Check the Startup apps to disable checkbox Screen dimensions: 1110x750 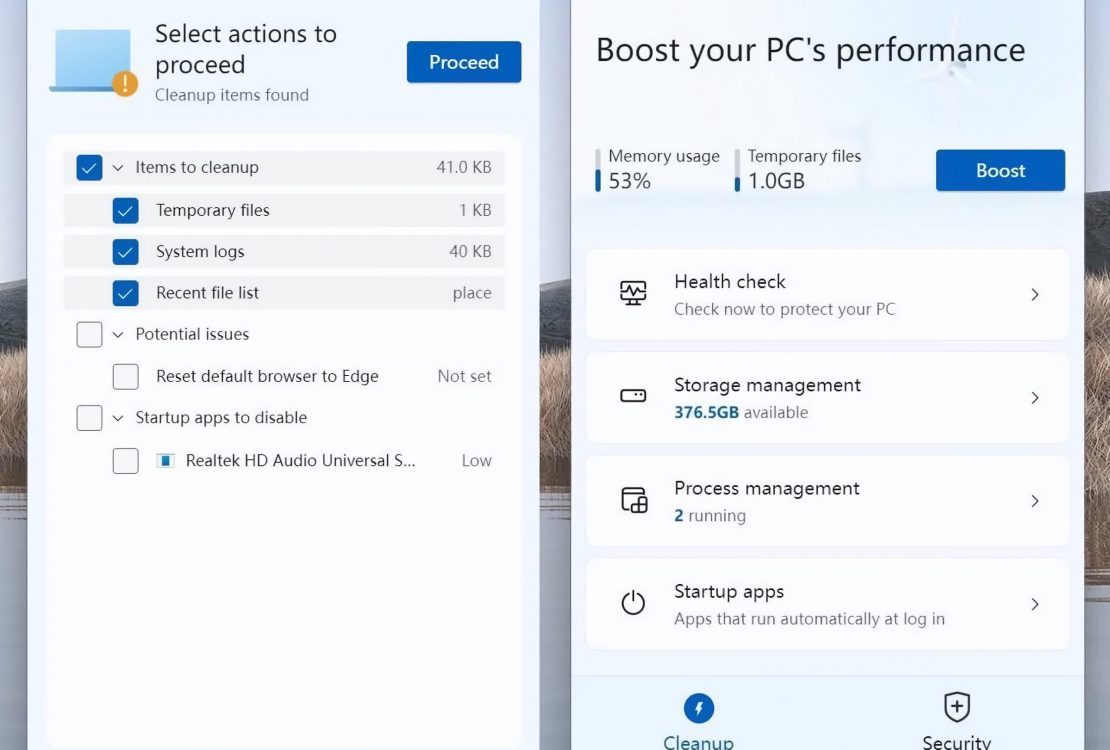(x=89, y=418)
